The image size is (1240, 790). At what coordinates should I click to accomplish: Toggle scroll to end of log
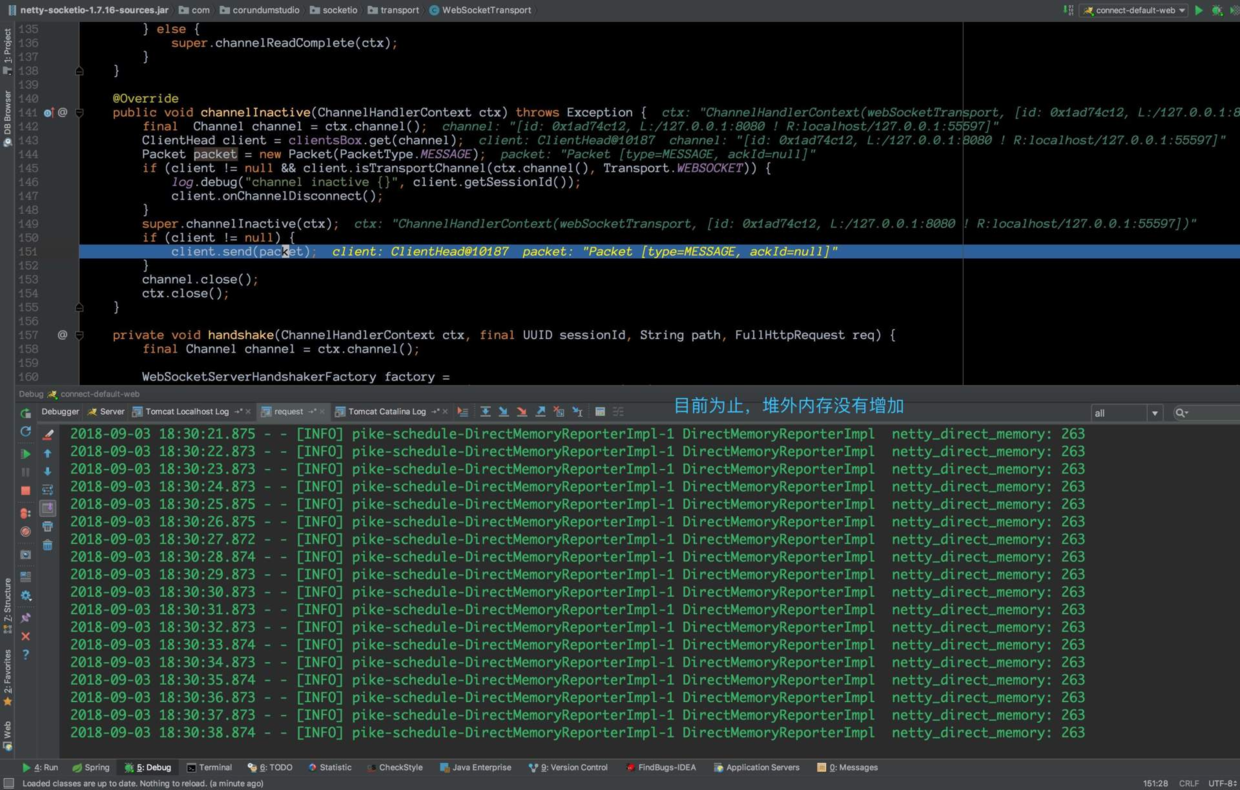click(48, 508)
